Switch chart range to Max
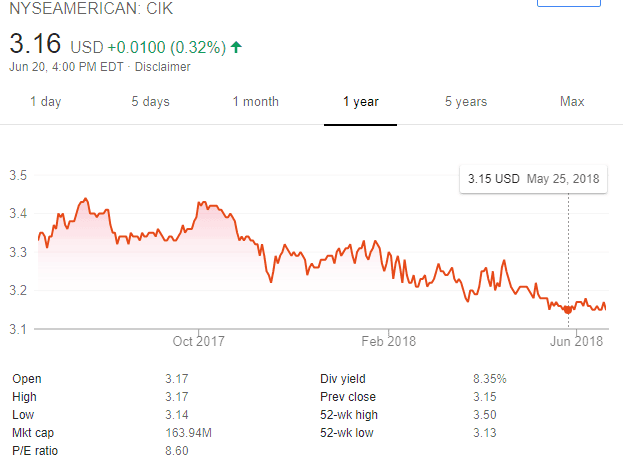 pyautogui.click(x=572, y=102)
